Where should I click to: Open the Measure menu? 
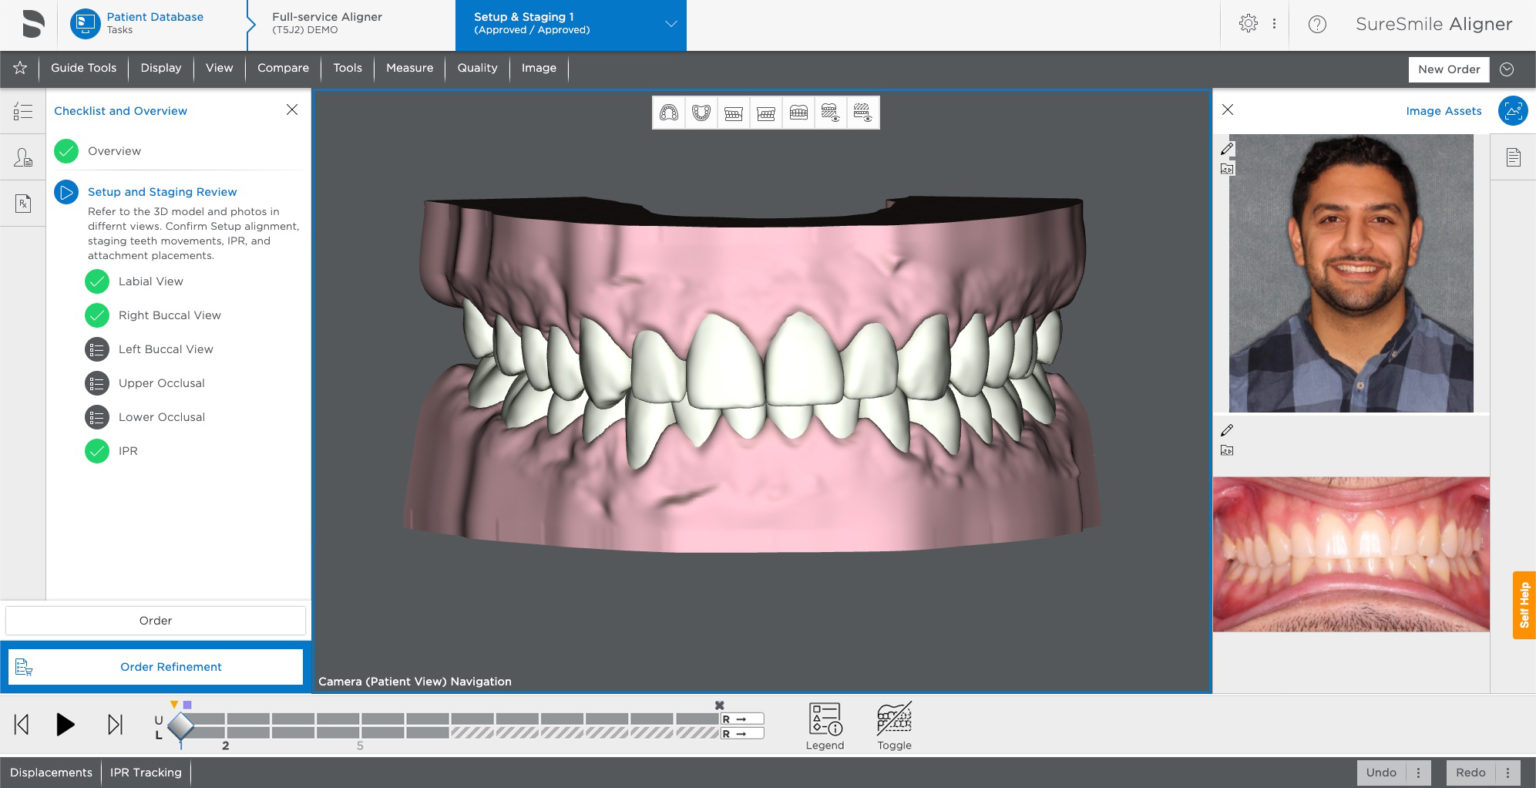pos(409,68)
